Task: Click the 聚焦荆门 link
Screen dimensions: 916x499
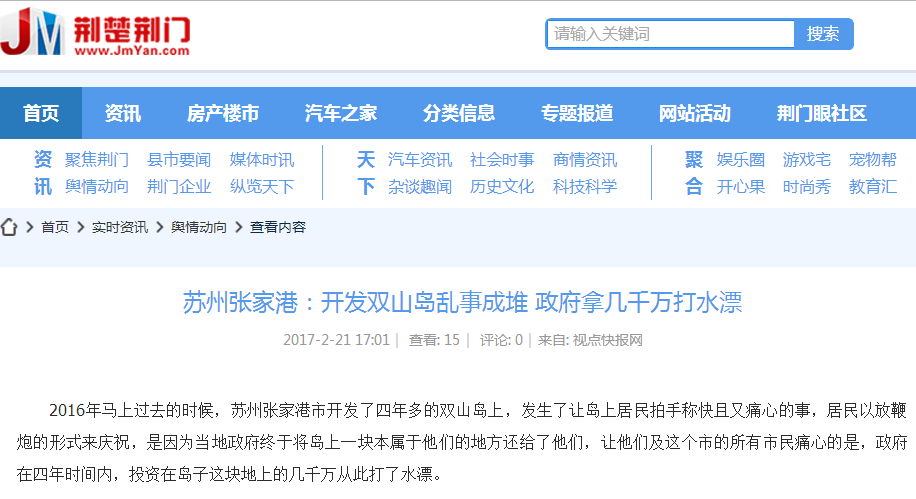Action: tap(97, 160)
